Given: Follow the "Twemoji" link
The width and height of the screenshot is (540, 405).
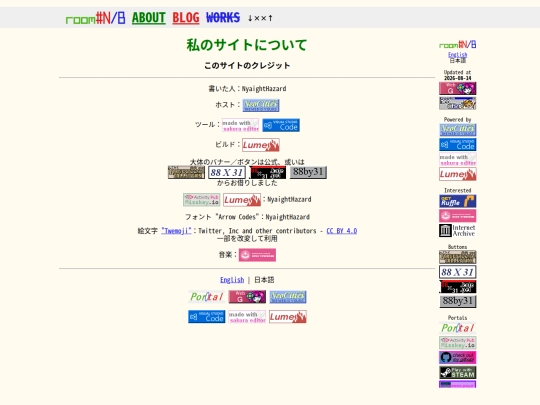Looking at the screenshot, I should (176, 231).
